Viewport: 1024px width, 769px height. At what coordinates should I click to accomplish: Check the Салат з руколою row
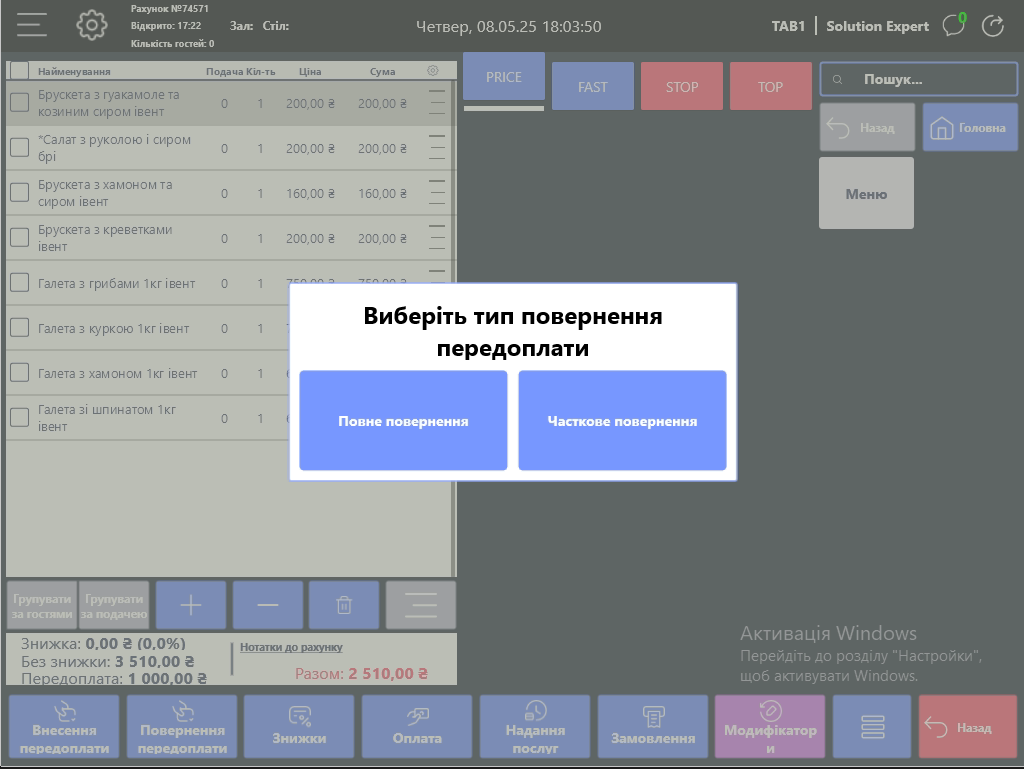pyautogui.click(x=19, y=148)
